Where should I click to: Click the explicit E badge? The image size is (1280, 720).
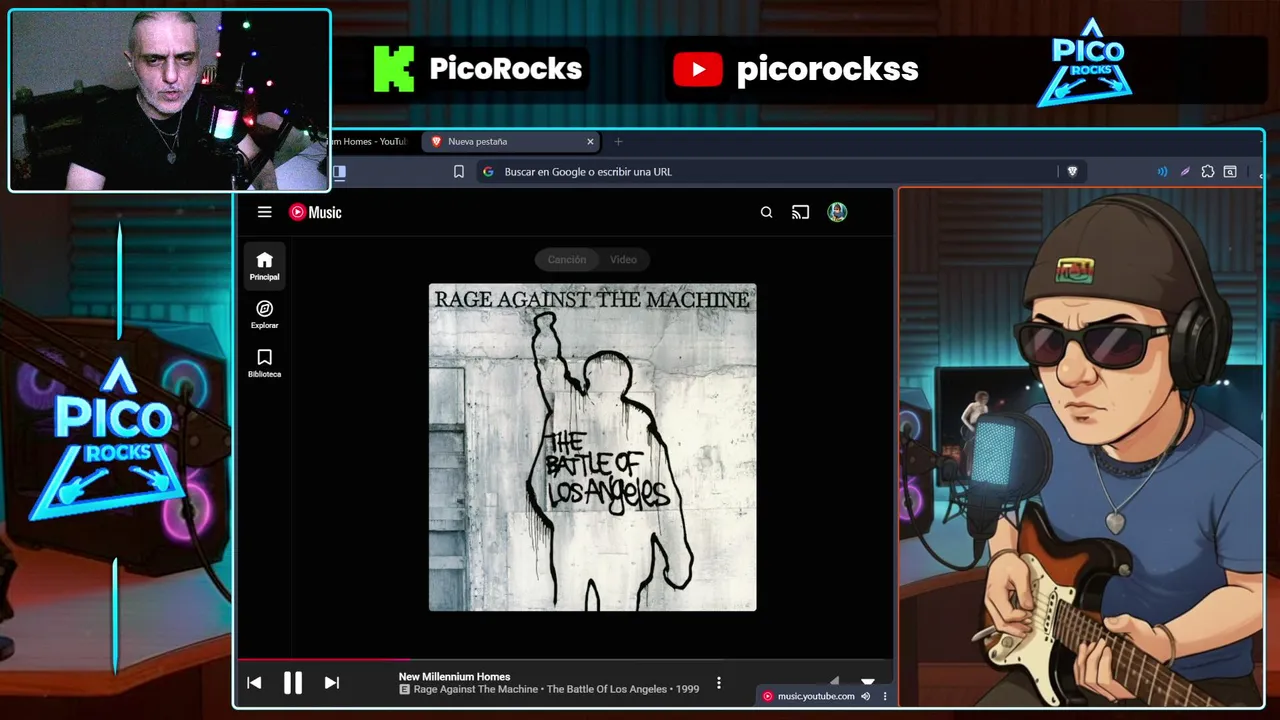point(404,690)
